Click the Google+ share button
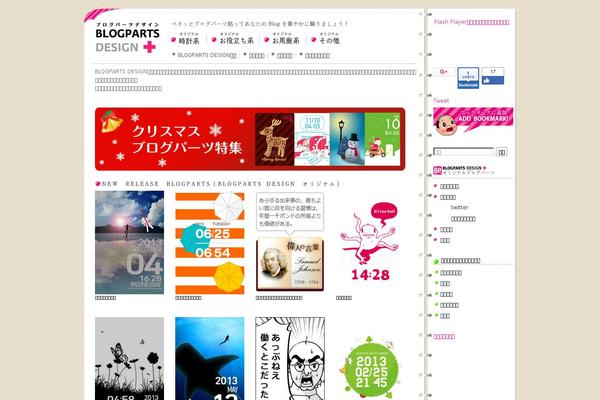 pyautogui.click(x=444, y=72)
